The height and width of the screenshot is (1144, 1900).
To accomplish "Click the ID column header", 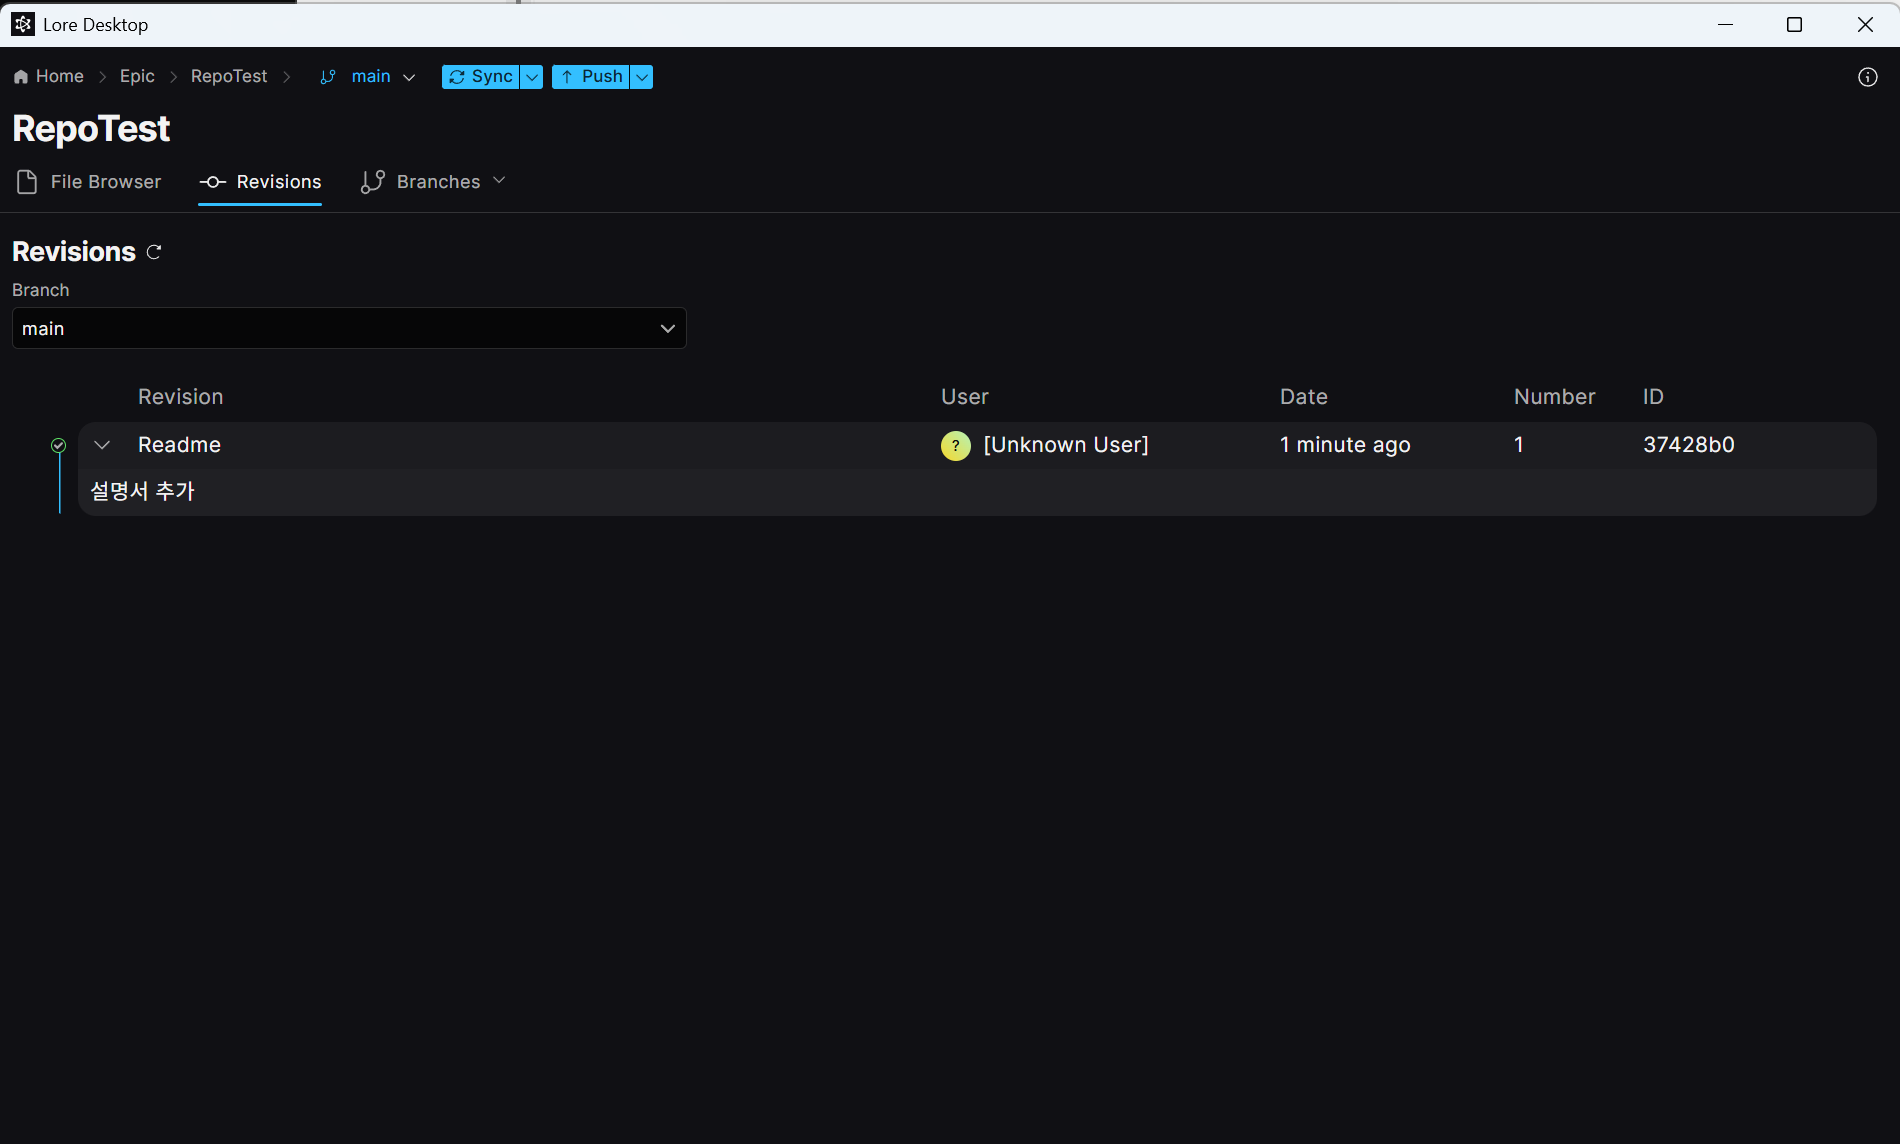I will coord(1653,397).
